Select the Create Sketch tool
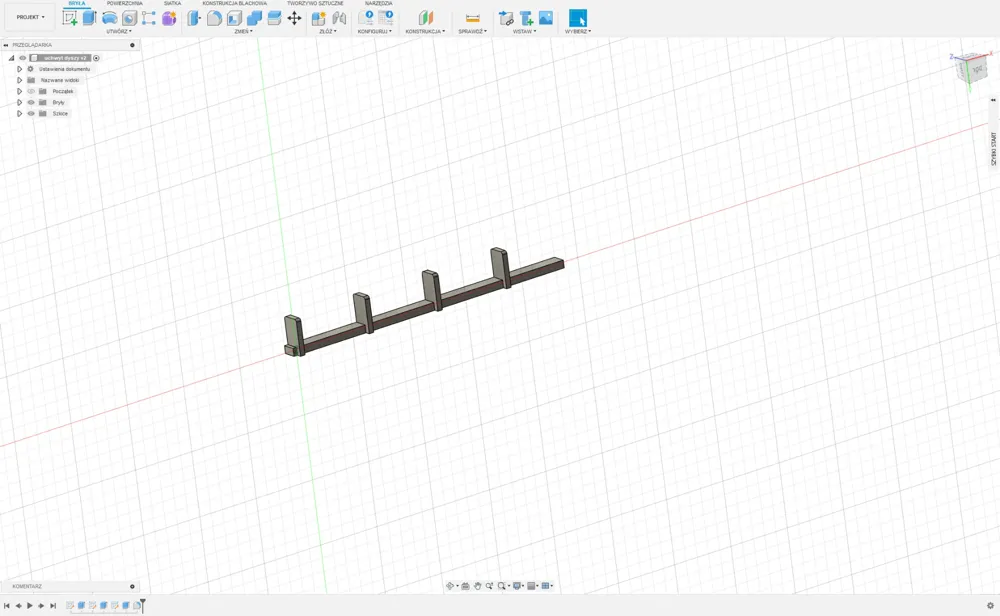Image resolution: width=1000 pixels, height=616 pixels. 70,18
